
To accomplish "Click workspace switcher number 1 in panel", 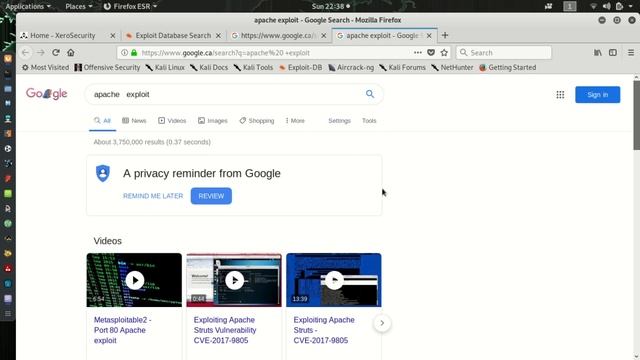I will (x=570, y=6).
